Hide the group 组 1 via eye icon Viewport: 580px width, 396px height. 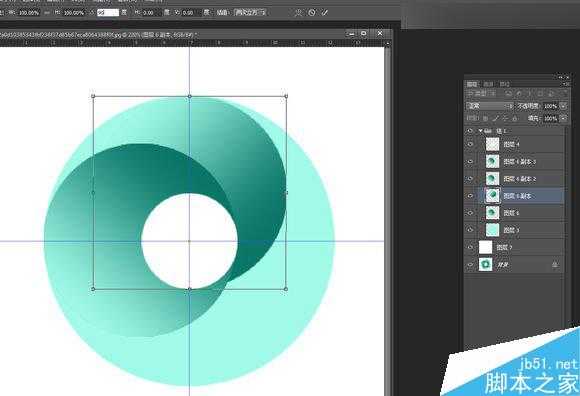[470, 131]
